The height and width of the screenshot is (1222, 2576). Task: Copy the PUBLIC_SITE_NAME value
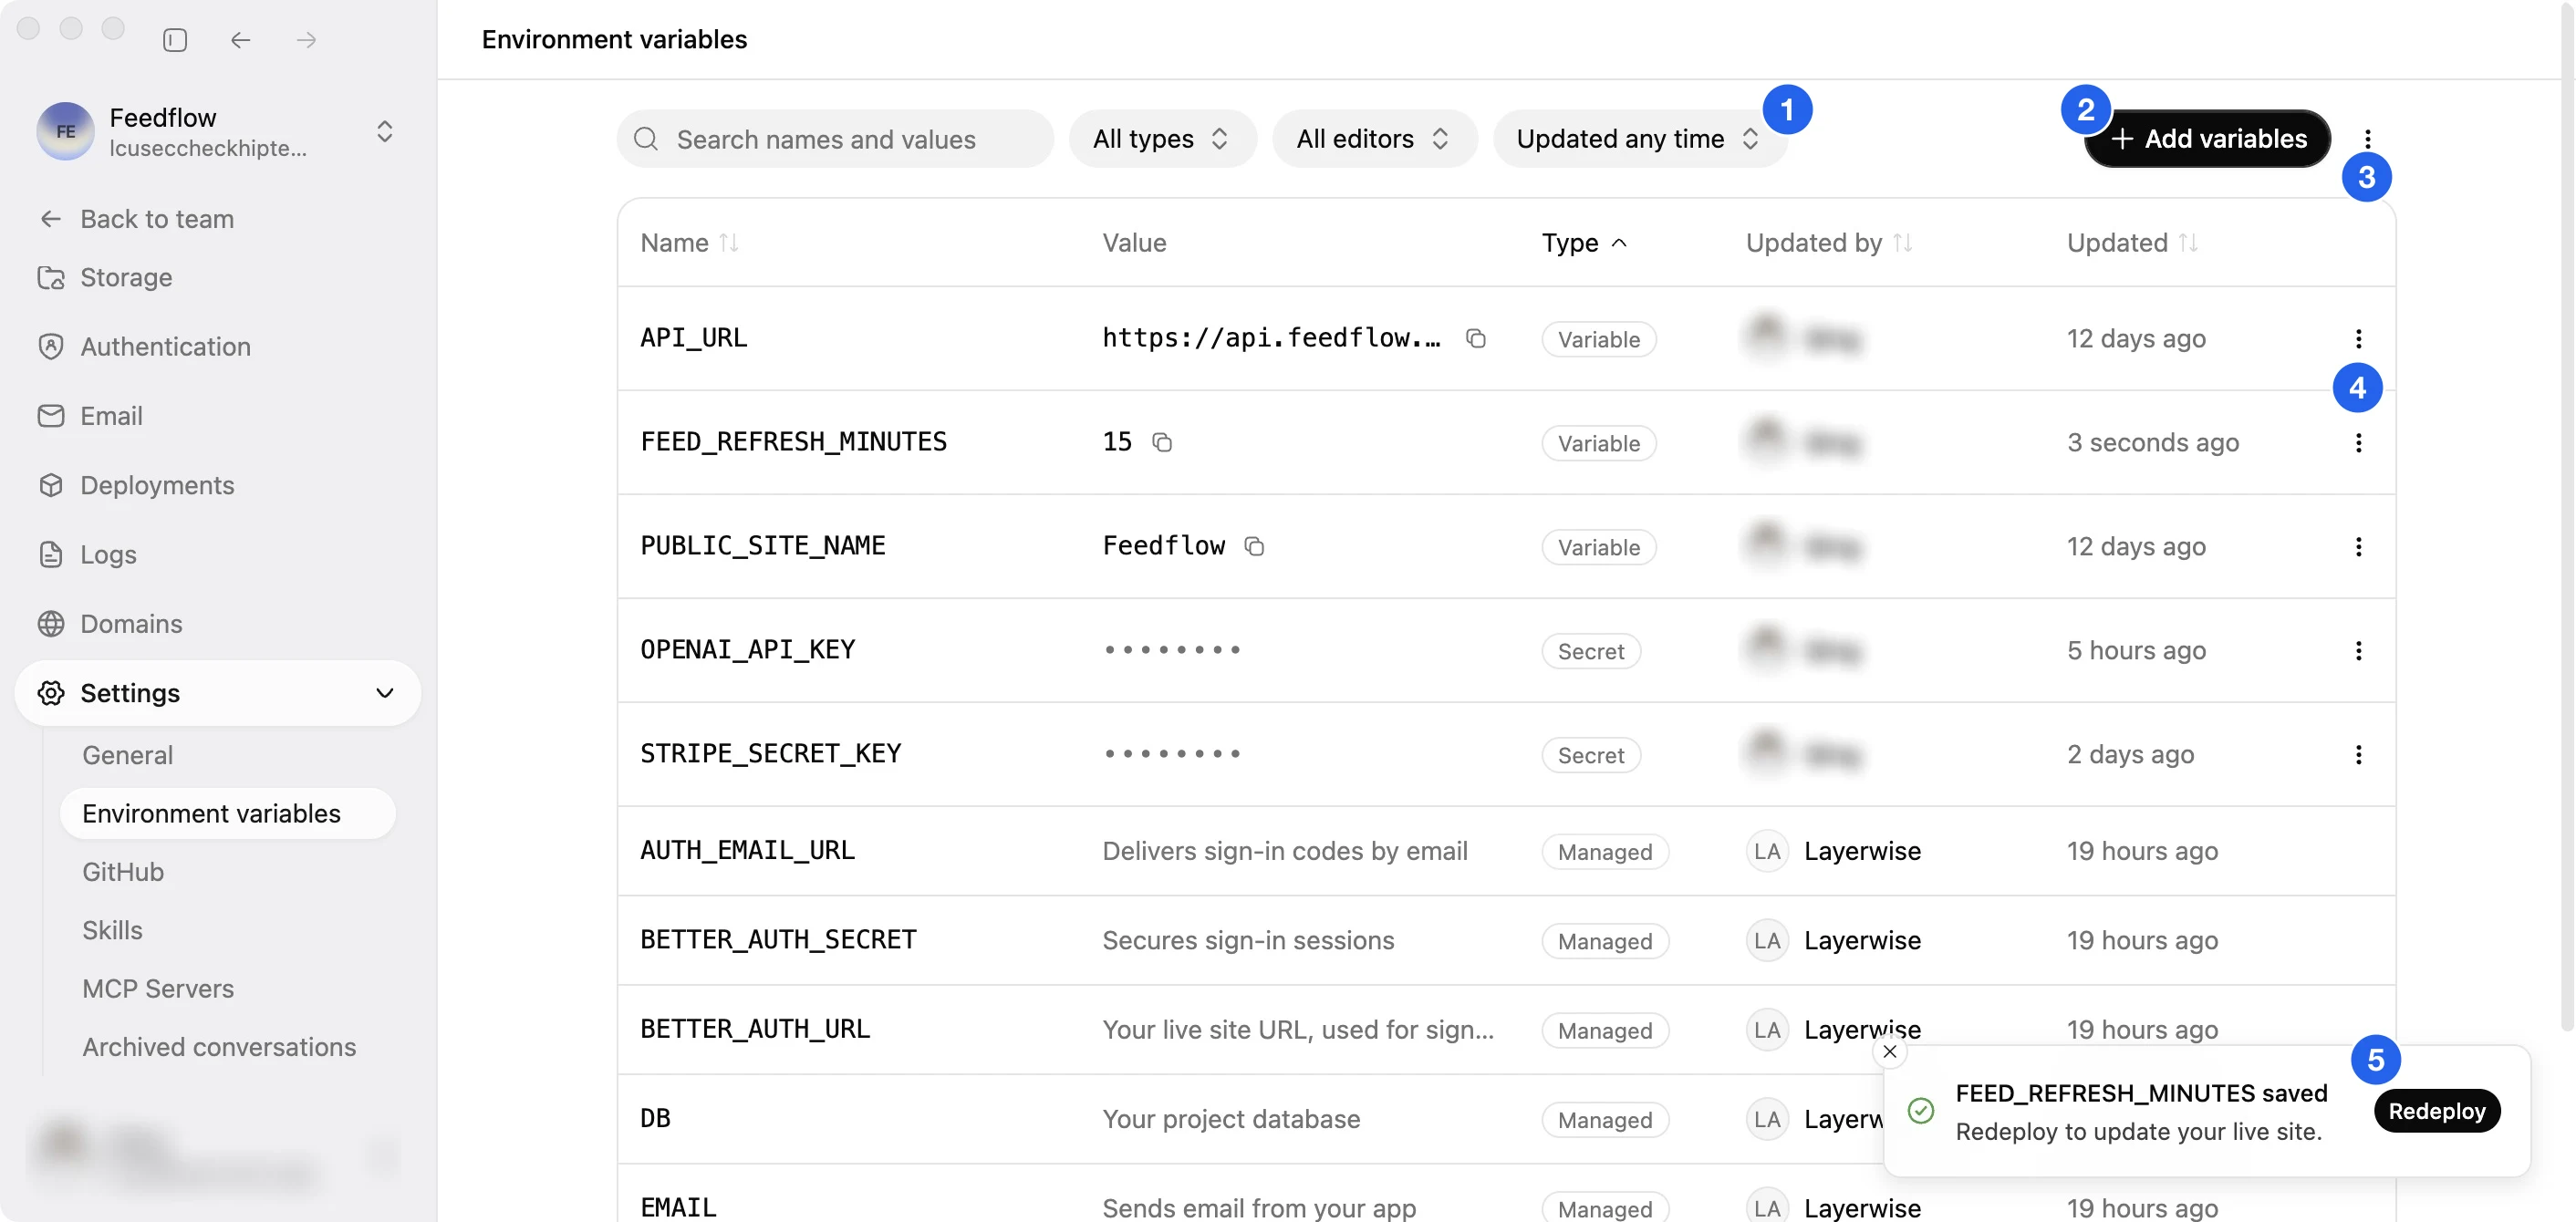pyautogui.click(x=1254, y=546)
